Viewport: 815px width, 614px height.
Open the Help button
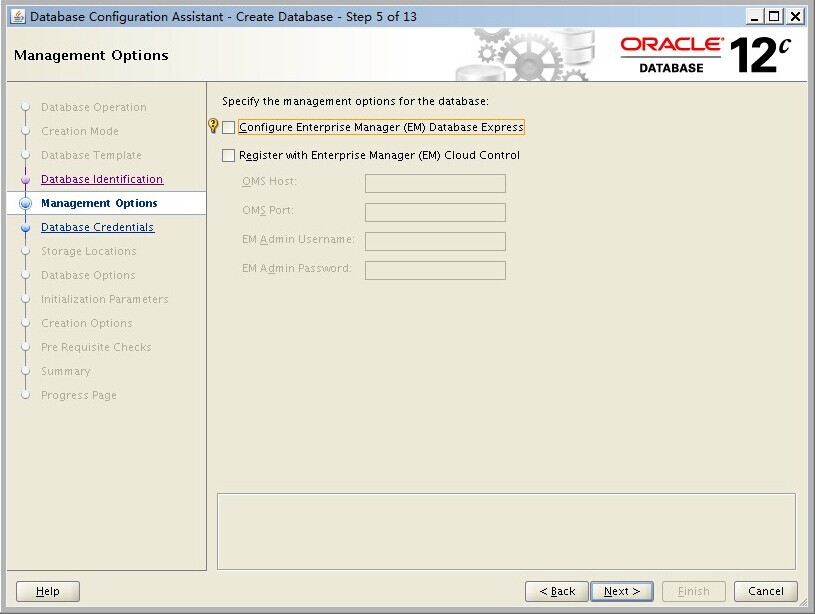(x=48, y=591)
